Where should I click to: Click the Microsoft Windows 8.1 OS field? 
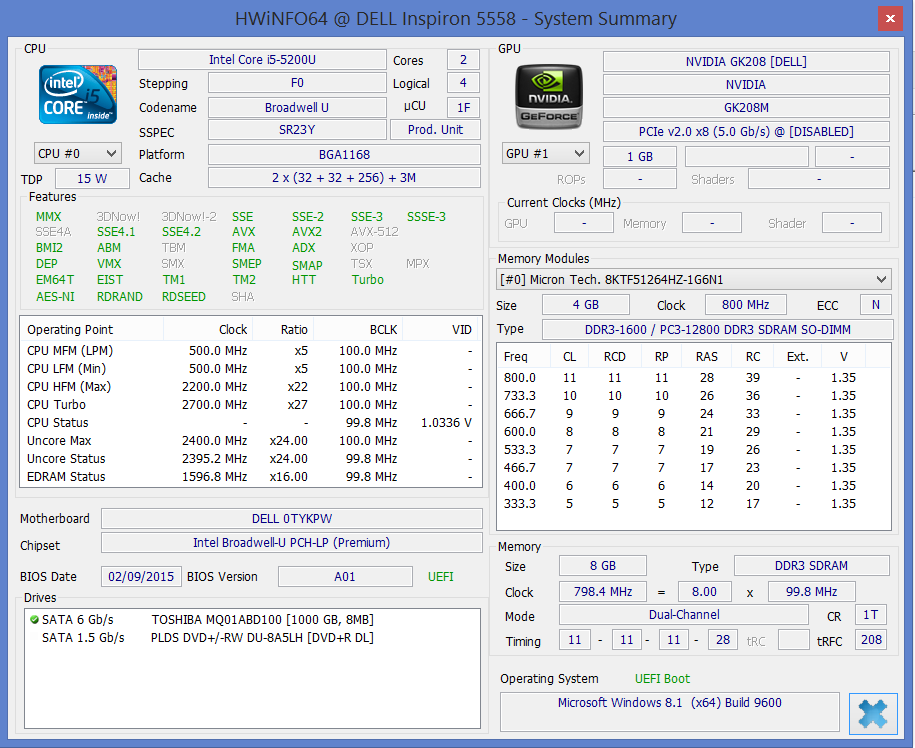669,703
